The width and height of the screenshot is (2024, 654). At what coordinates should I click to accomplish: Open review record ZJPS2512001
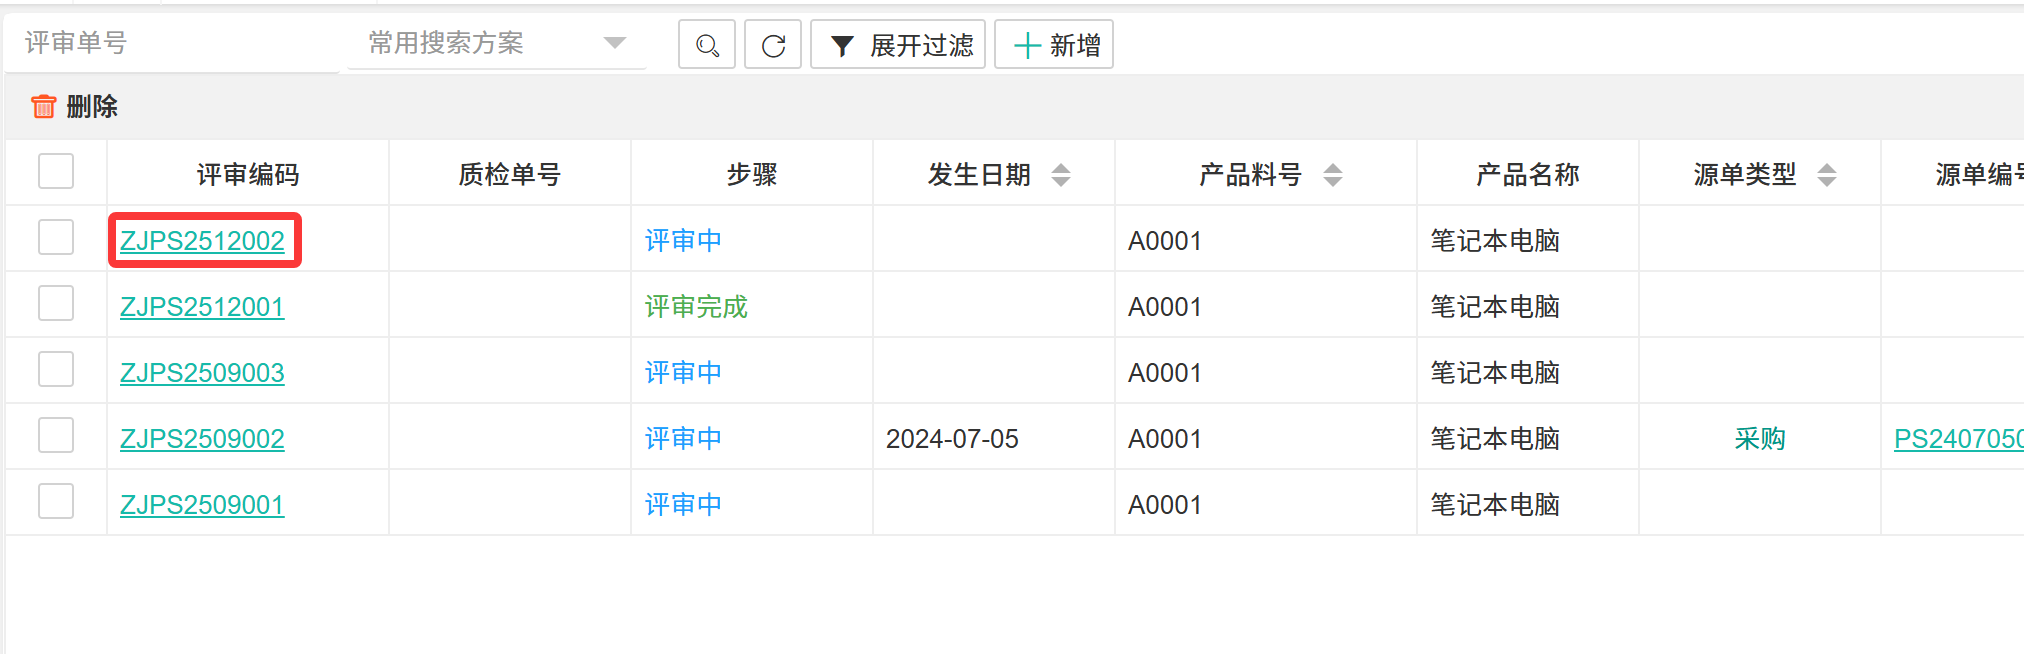(202, 307)
